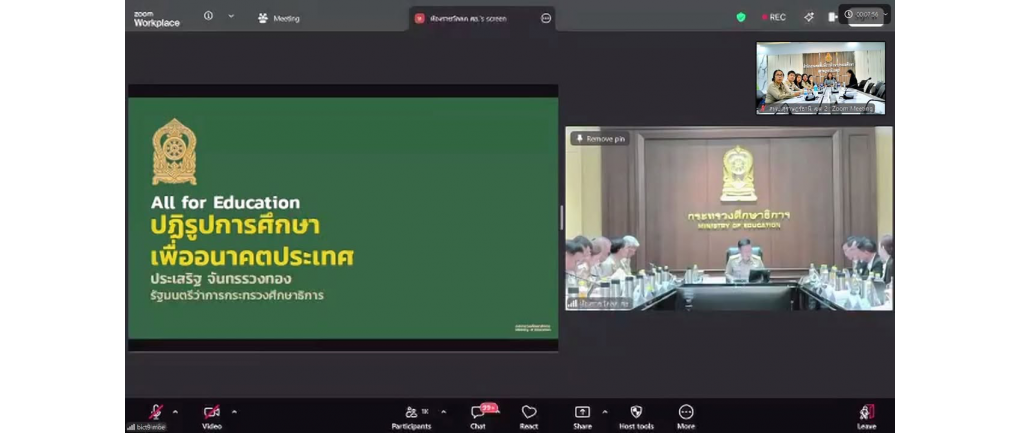Viewport: 1020px width, 433px height.
Task: Click the meeting info icon
Action: pos(208,16)
